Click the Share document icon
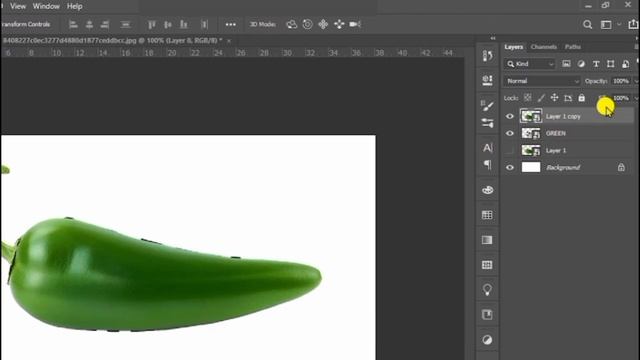The height and width of the screenshot is (360, 640). (x=633, y=24)
